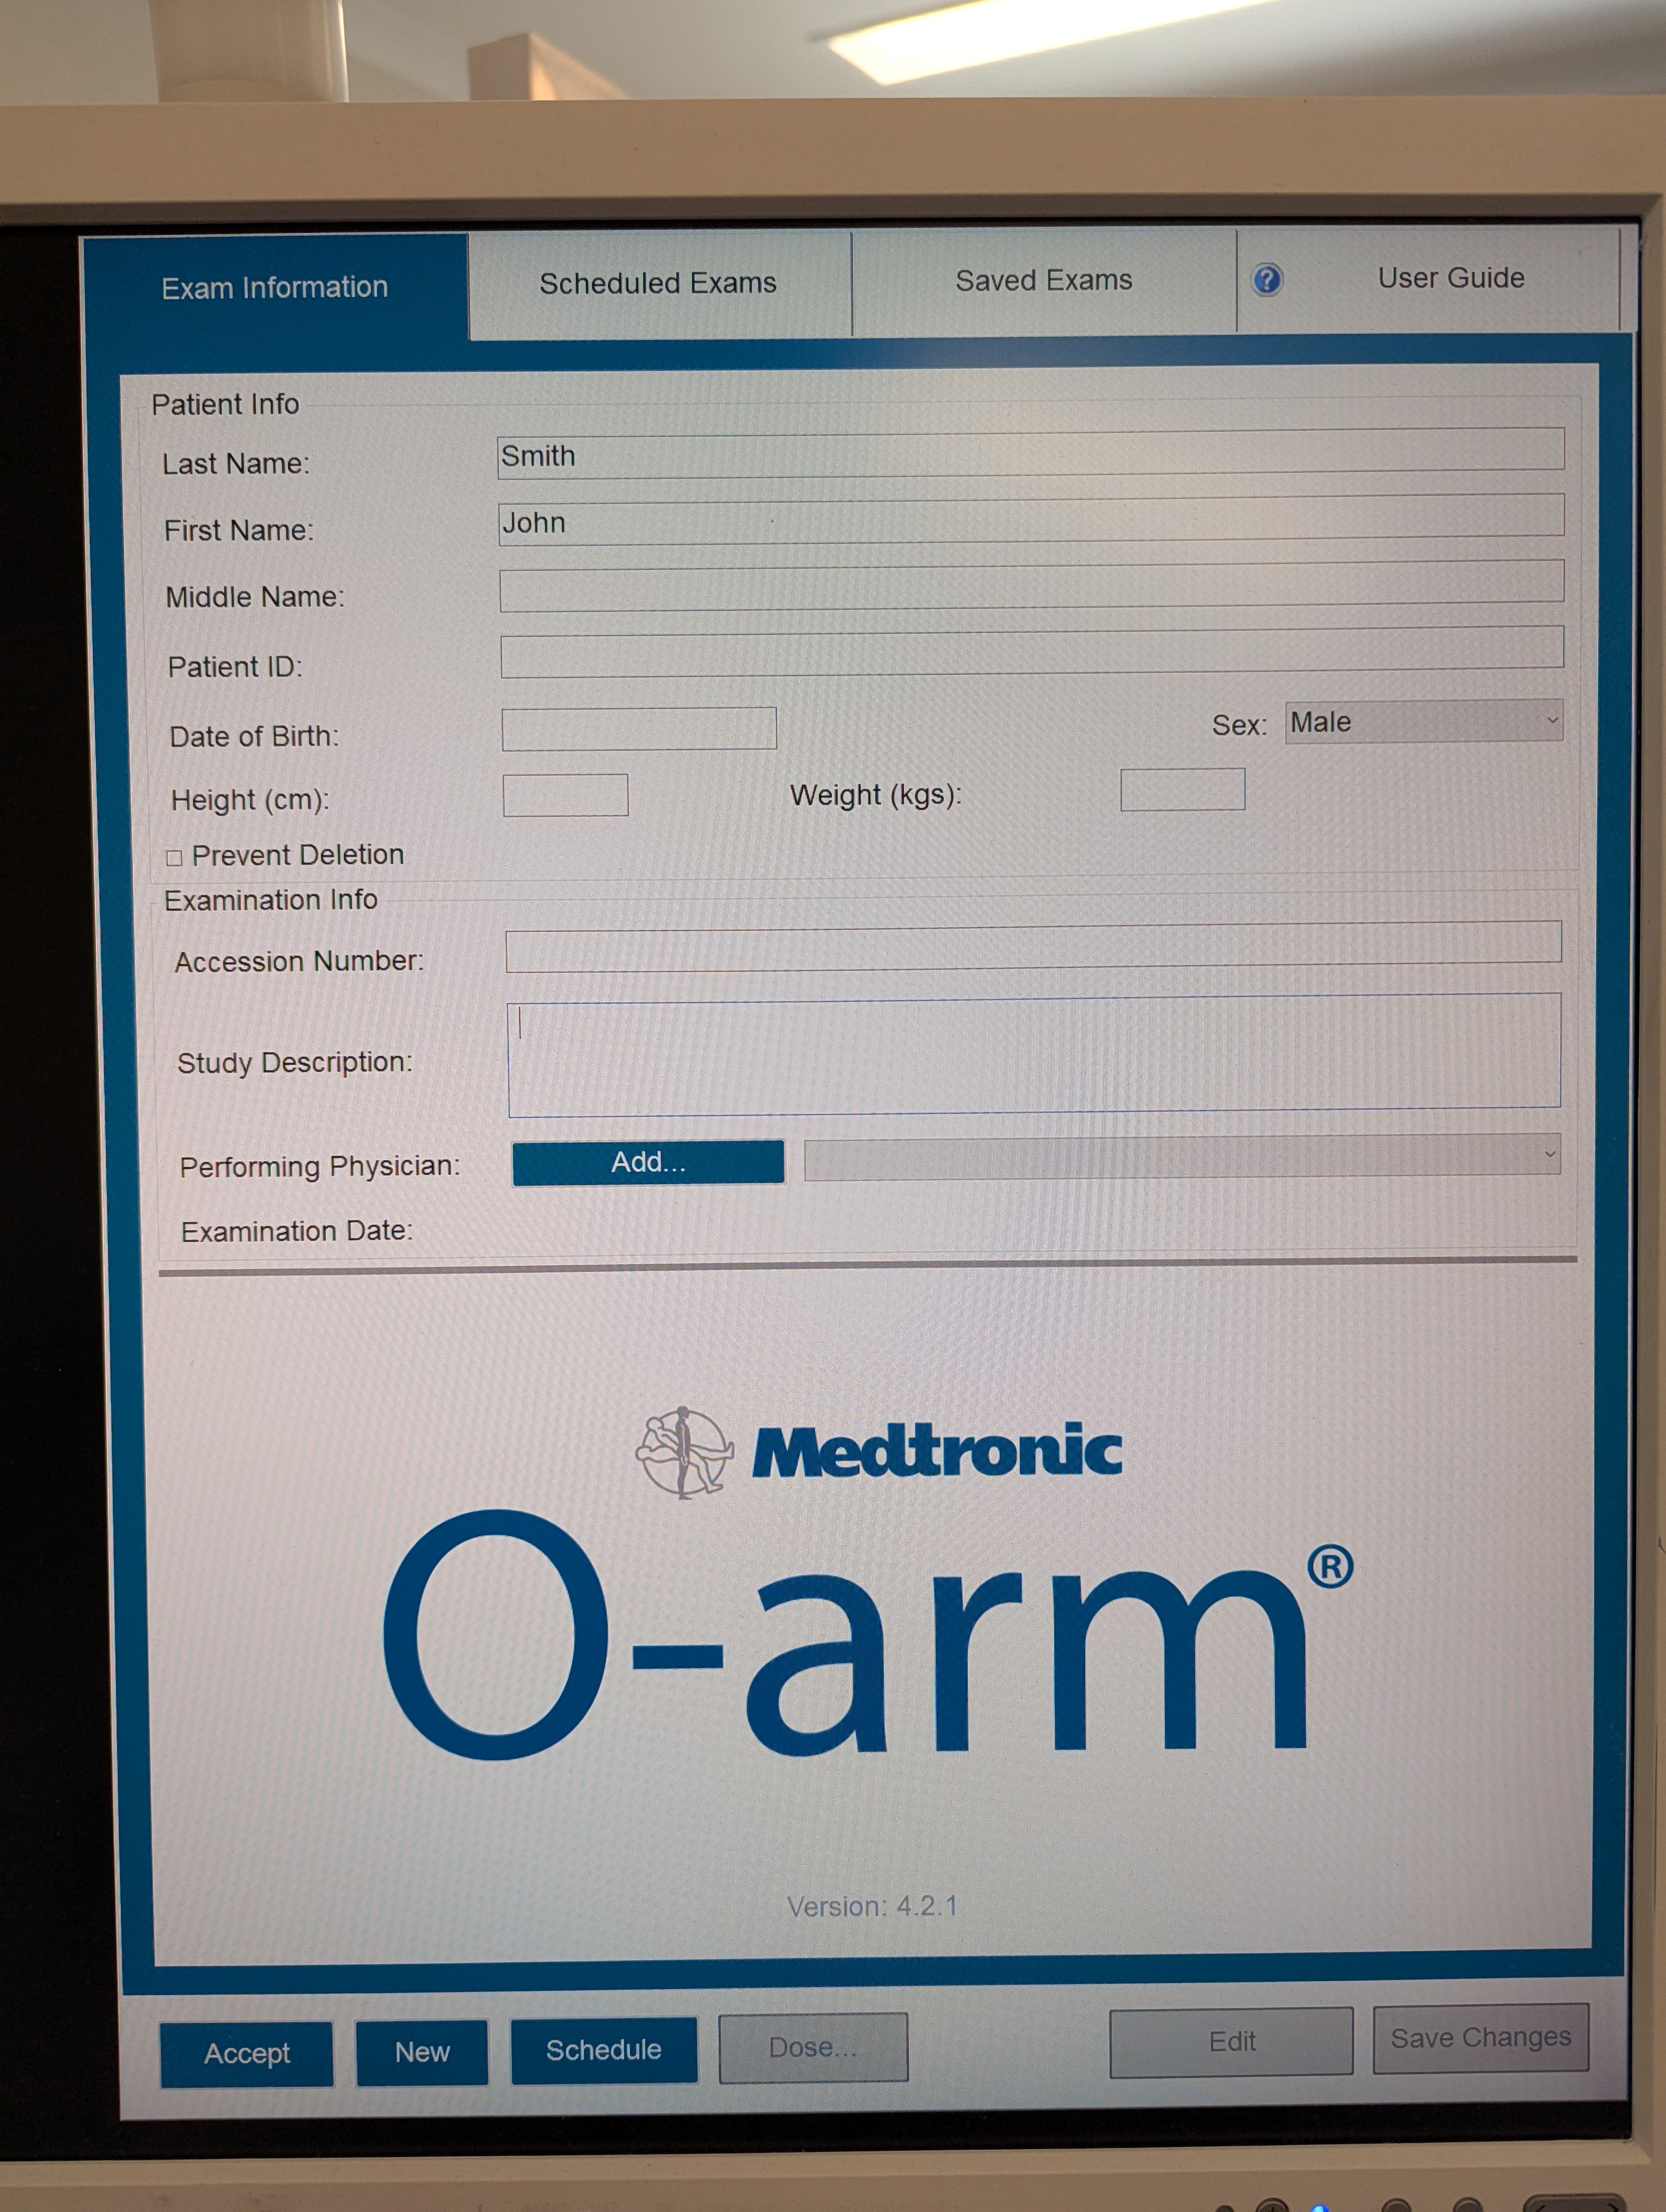Click Add... to add performing physician
Image resolution: width=1666 pixels, height=2212 pixels.
pyautogui.click(x=648, y=1162)
